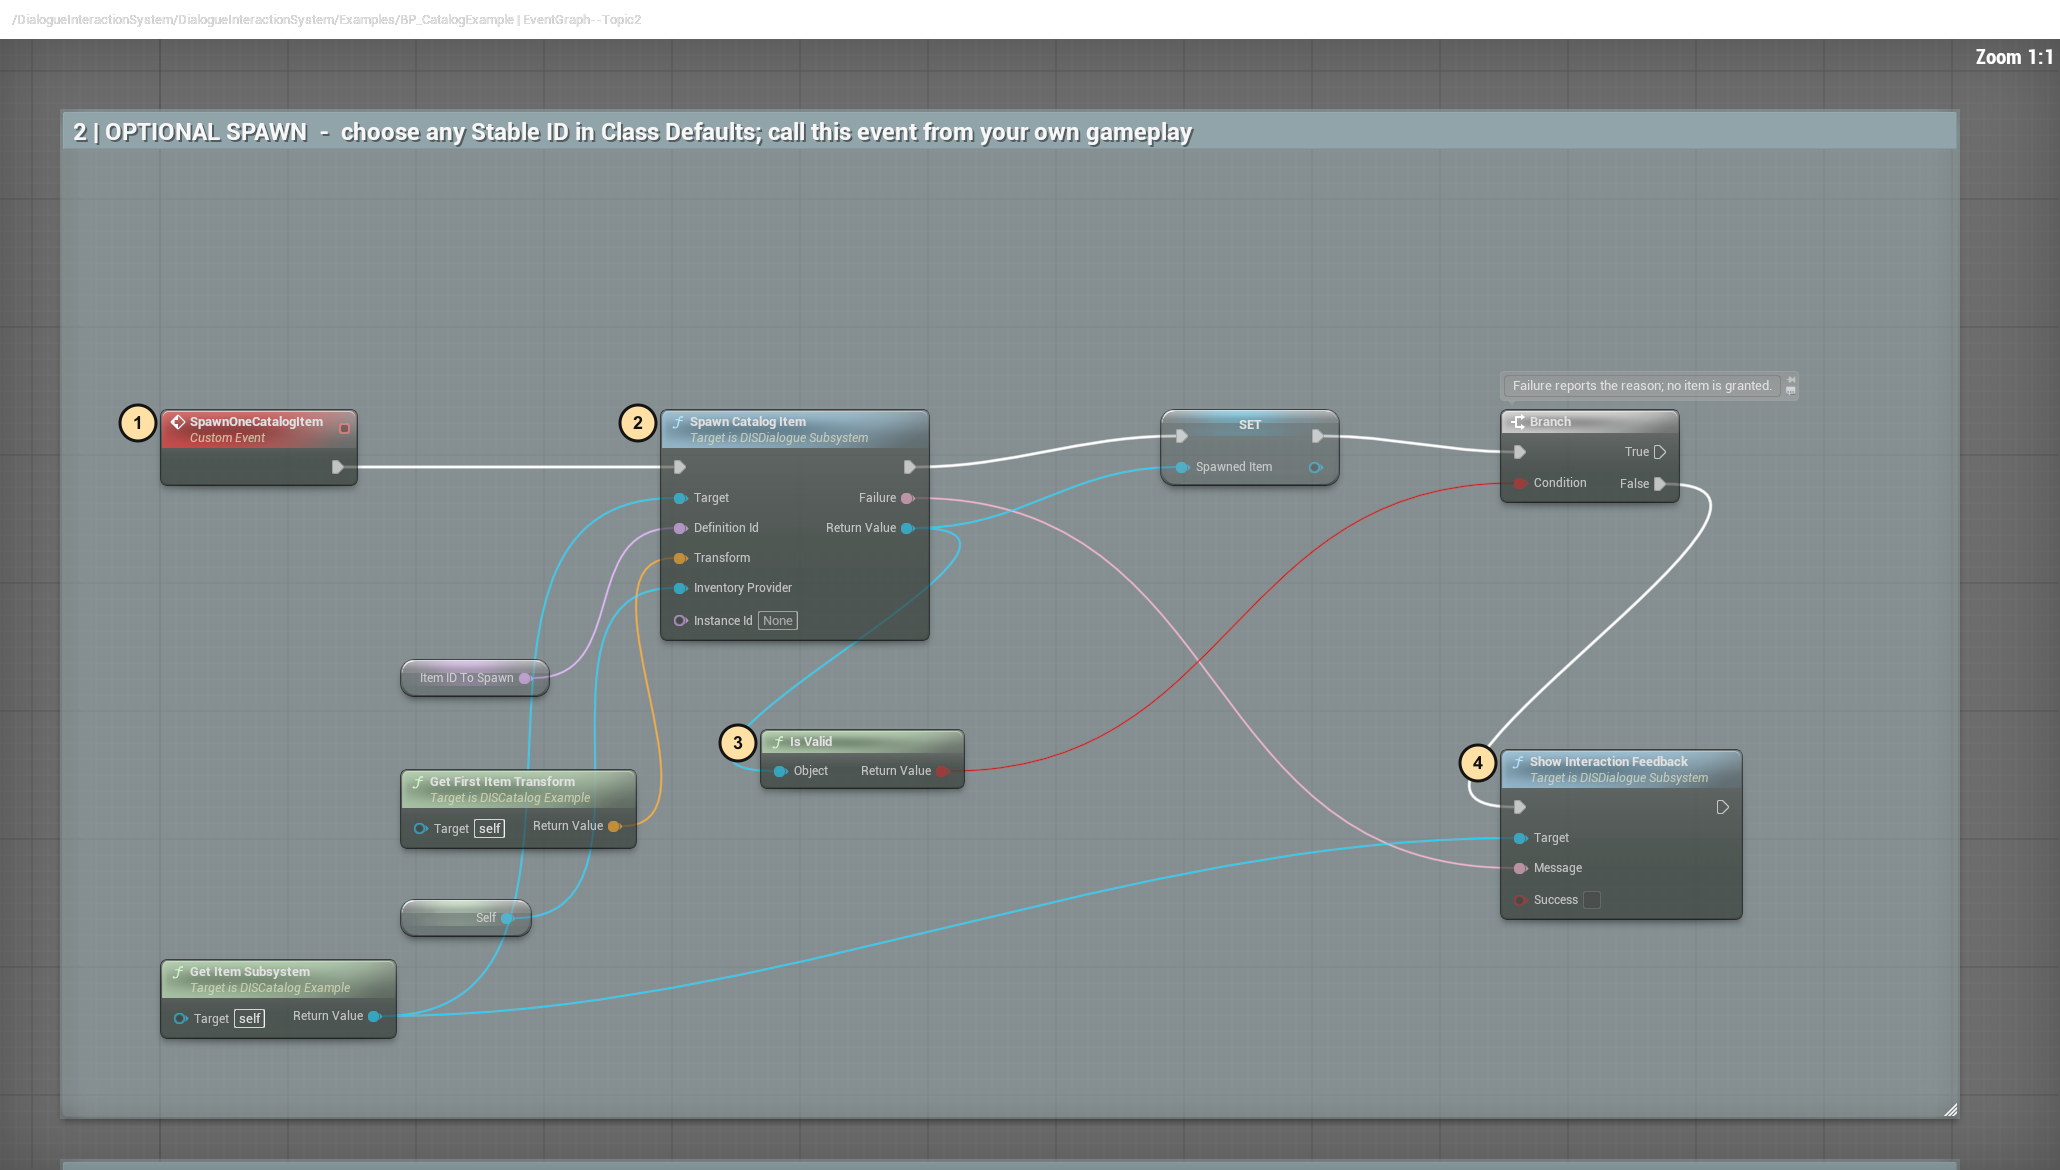Click Spawn Catalog Item exec input pin

(x=680, y=467)
